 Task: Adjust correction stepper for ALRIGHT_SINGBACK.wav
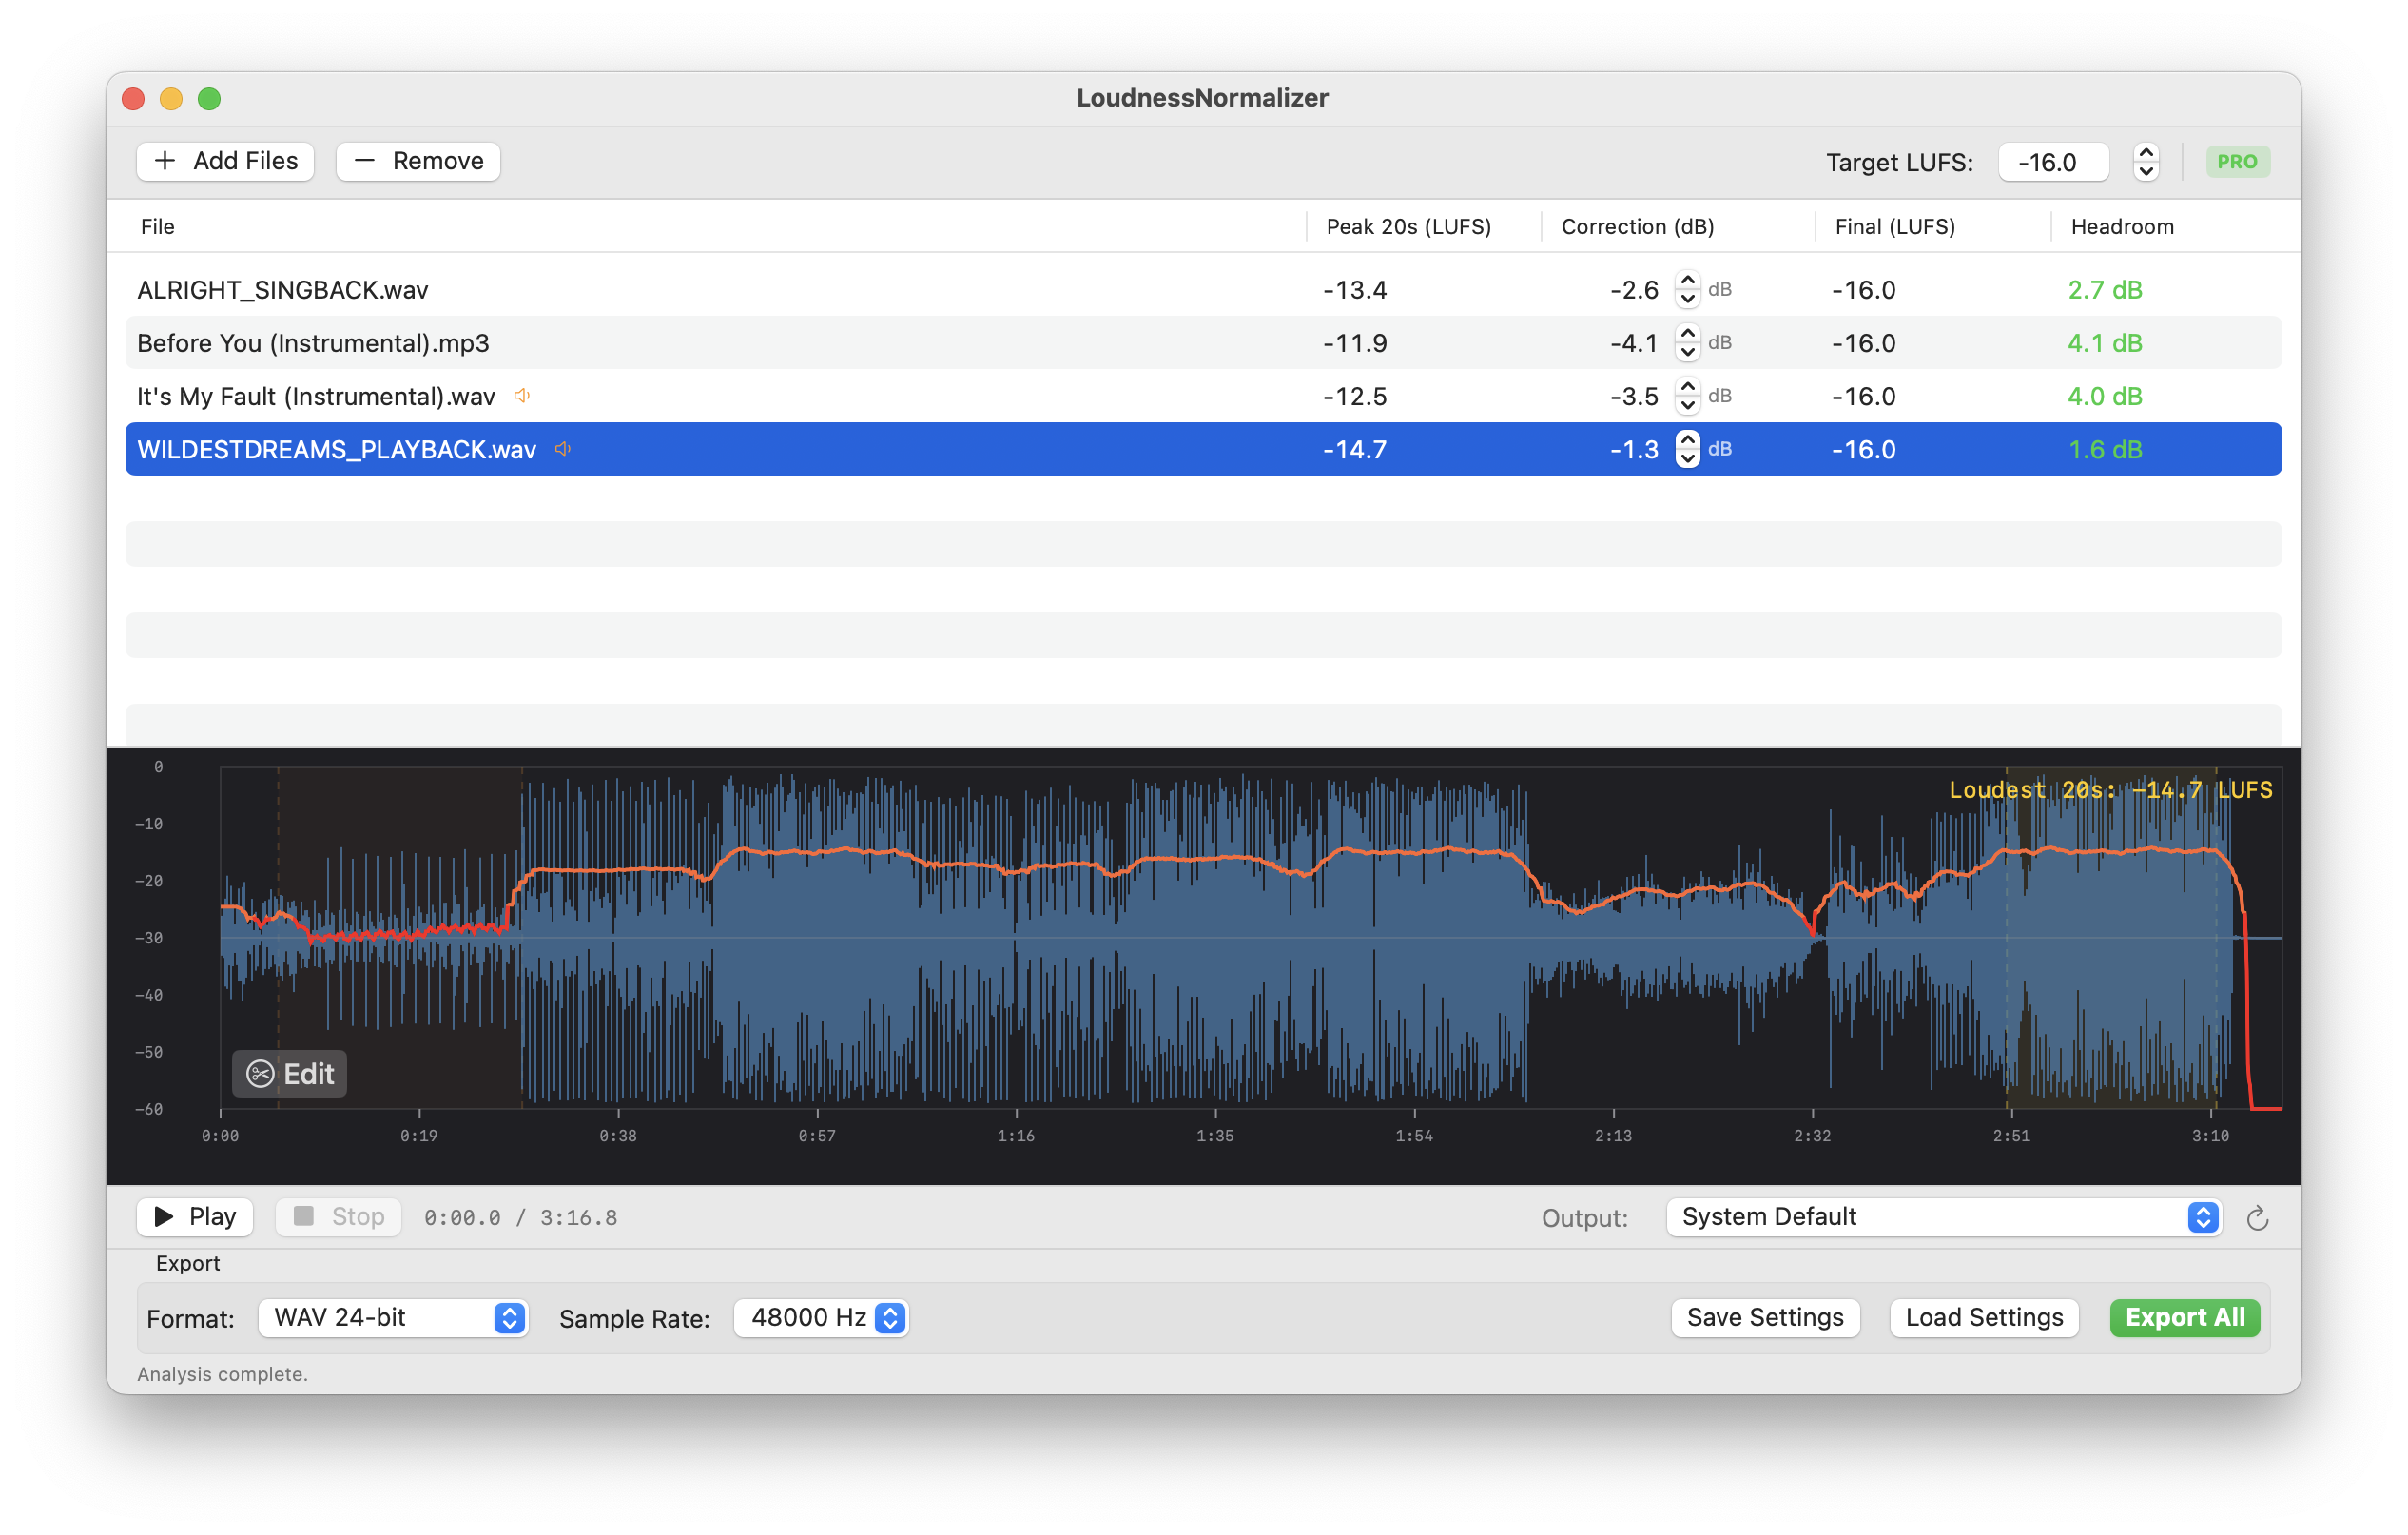click(x=1687, y=290)
